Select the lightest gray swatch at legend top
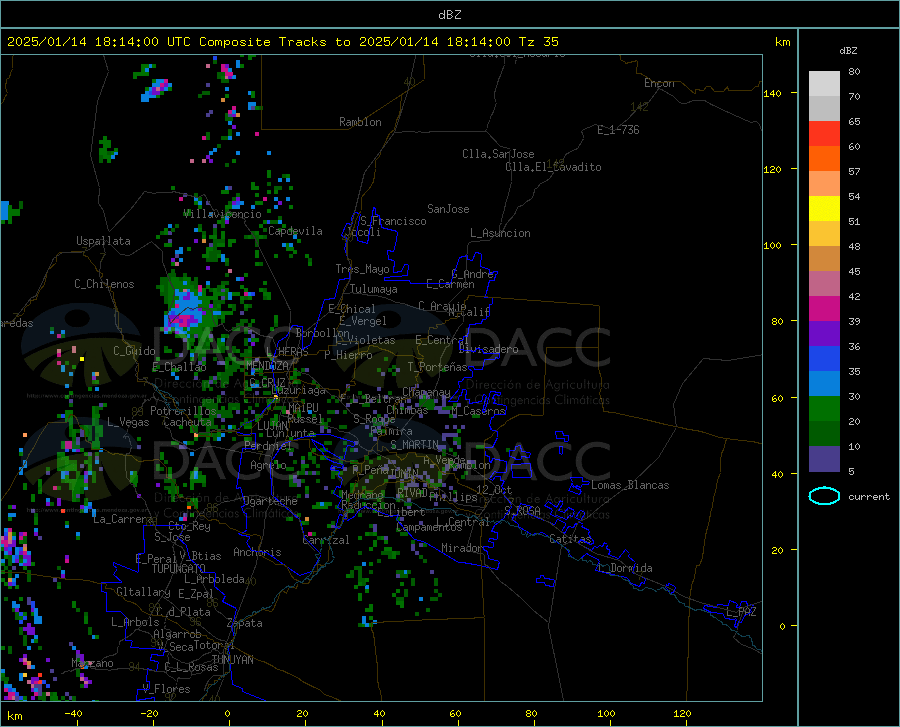900x727 pixels. pos(824,84)
